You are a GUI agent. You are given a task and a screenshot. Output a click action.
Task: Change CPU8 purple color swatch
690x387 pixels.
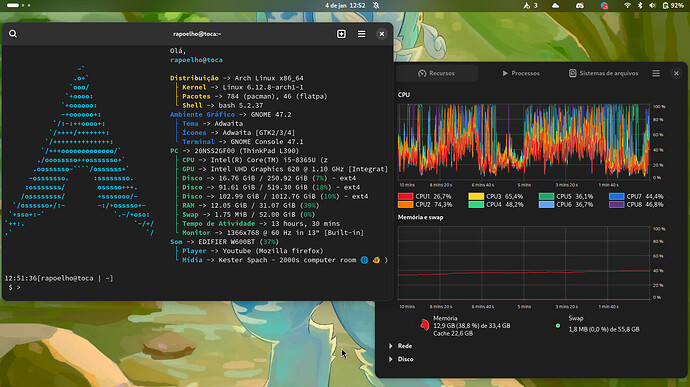tap(617, 204)
